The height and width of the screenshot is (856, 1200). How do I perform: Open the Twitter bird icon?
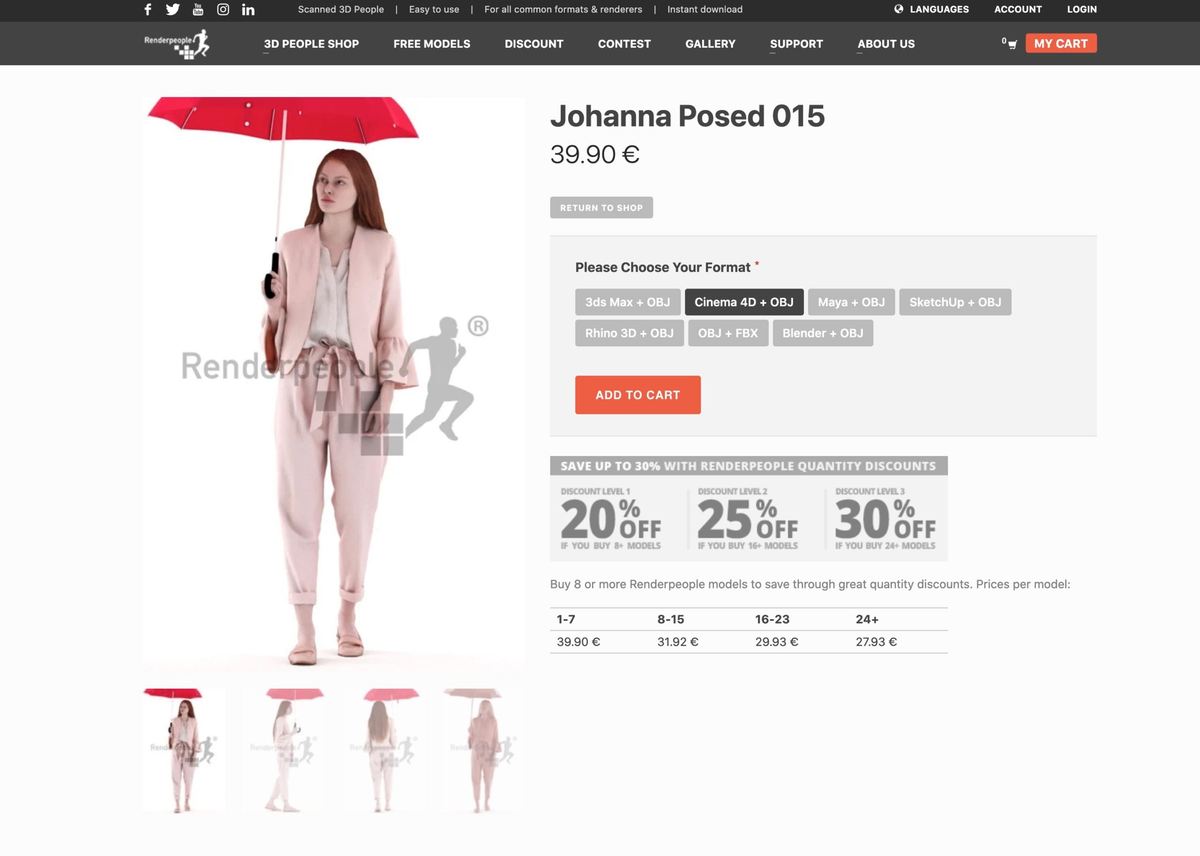click(173, 9)
